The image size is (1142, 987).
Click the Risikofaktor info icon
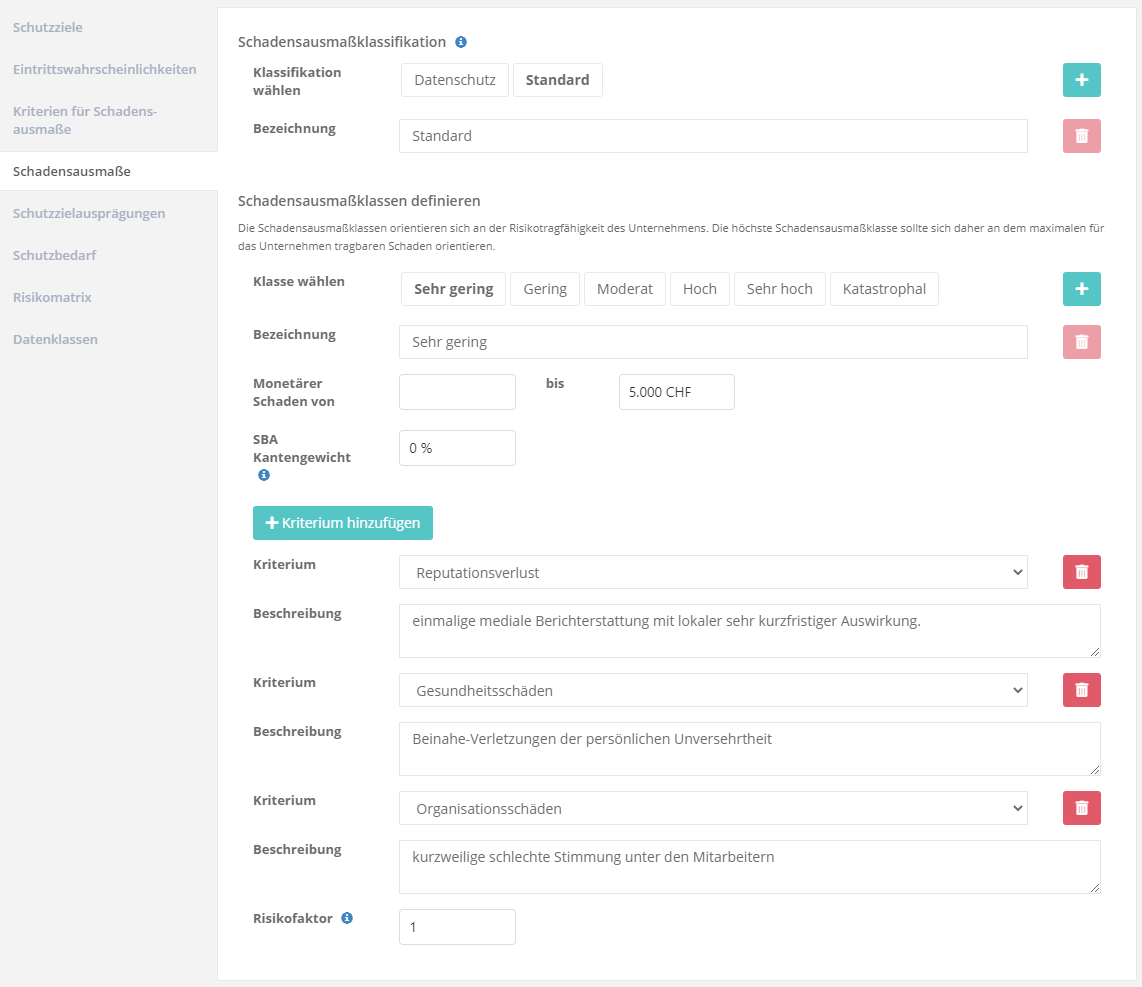click(x=347, y=918)
